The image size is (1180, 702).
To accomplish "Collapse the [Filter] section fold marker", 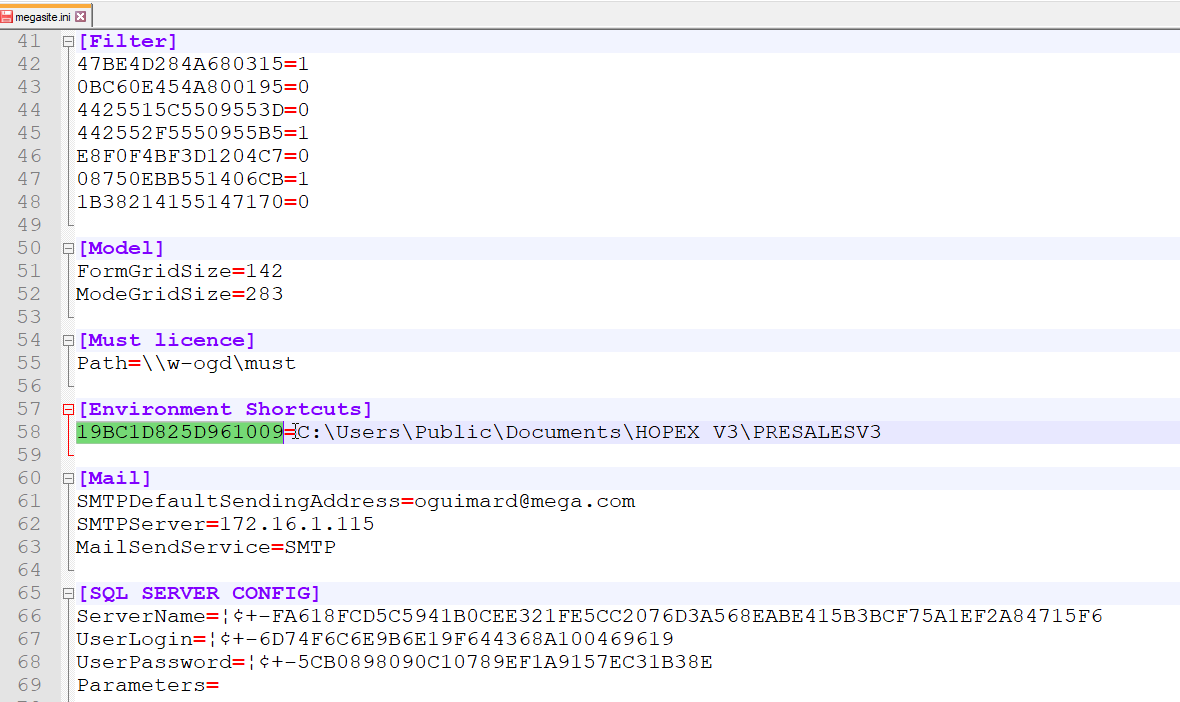I will pyautogui.click(x=66, y=41).
